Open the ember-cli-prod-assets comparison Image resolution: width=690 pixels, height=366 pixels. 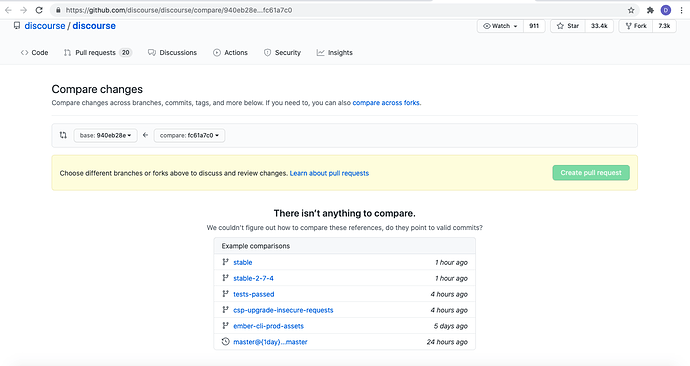pos(268,326)
